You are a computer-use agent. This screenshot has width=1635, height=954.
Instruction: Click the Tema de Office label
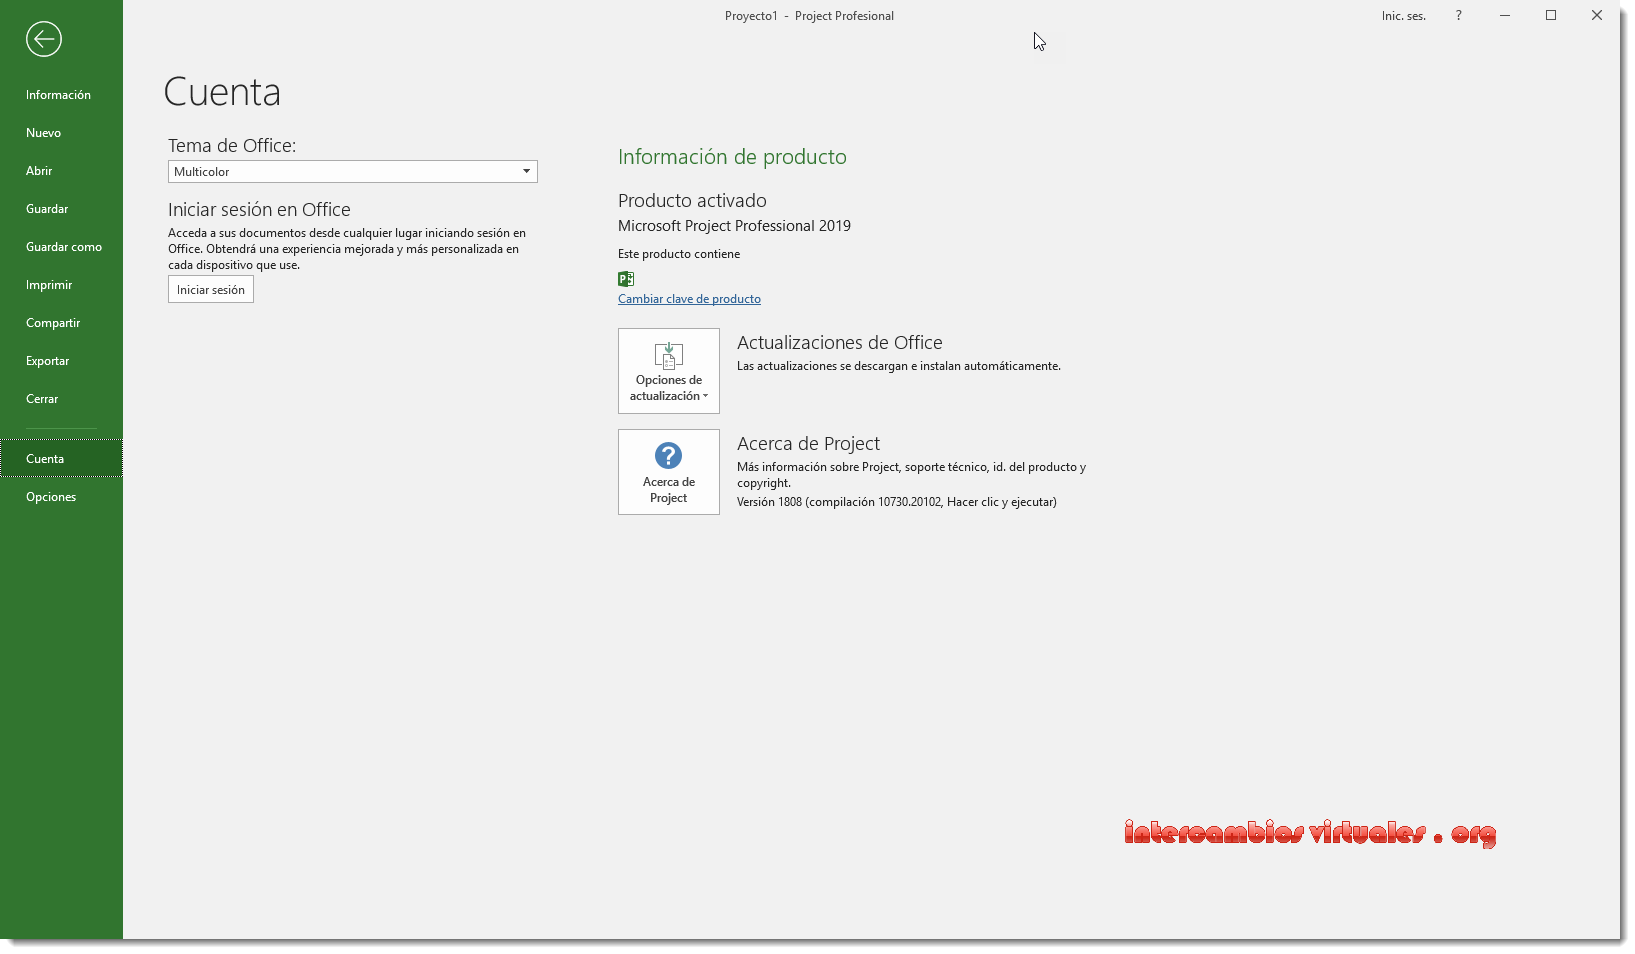point(232,146)
